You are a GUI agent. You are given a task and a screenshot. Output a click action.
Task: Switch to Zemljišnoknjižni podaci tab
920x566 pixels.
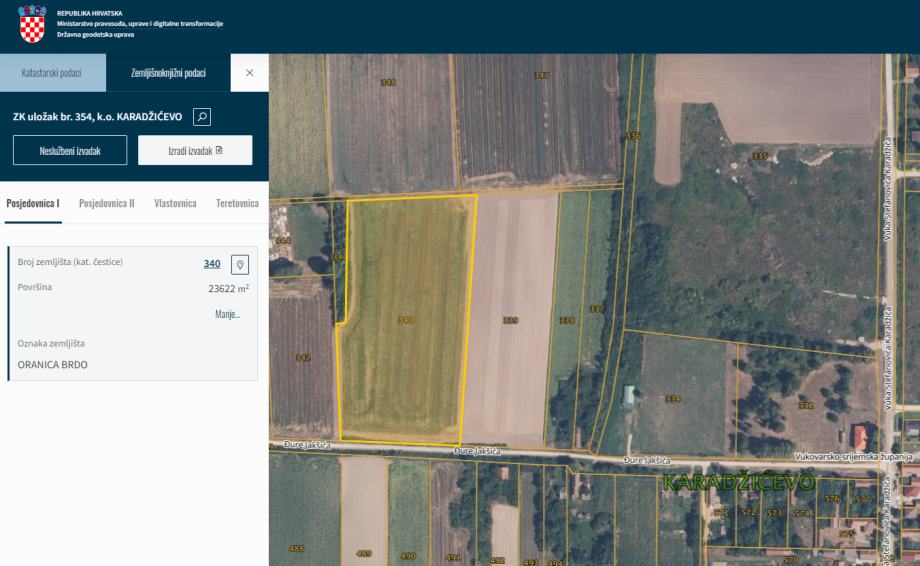point(168,73)
